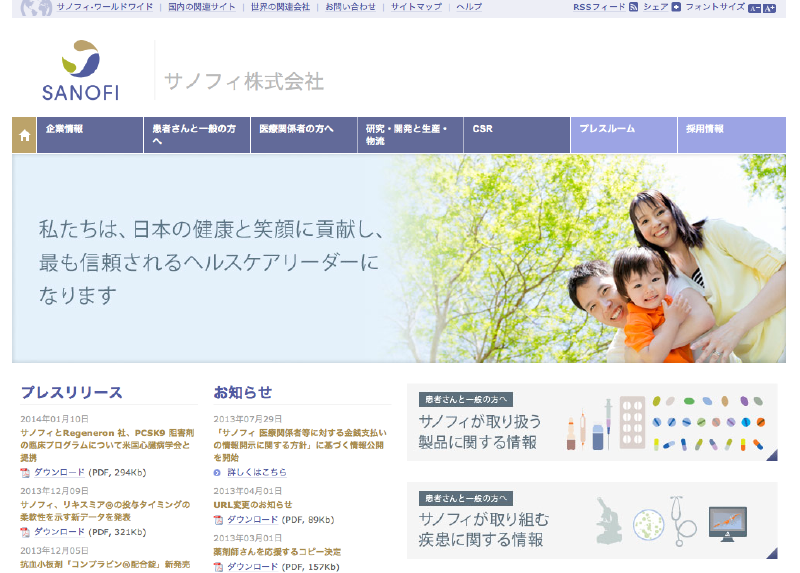Open 患者さんと一般の方へ menu
The width and height of the screenshot is (800, 573).
point(197,135)
